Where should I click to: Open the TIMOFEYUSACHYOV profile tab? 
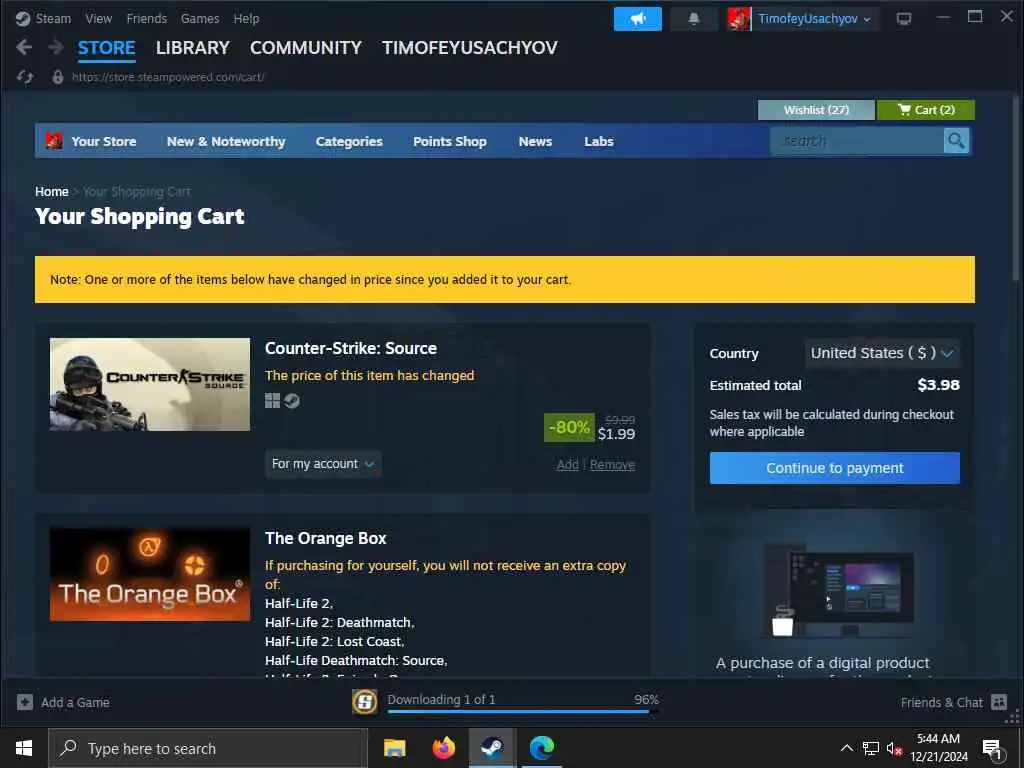pos(470,48)
